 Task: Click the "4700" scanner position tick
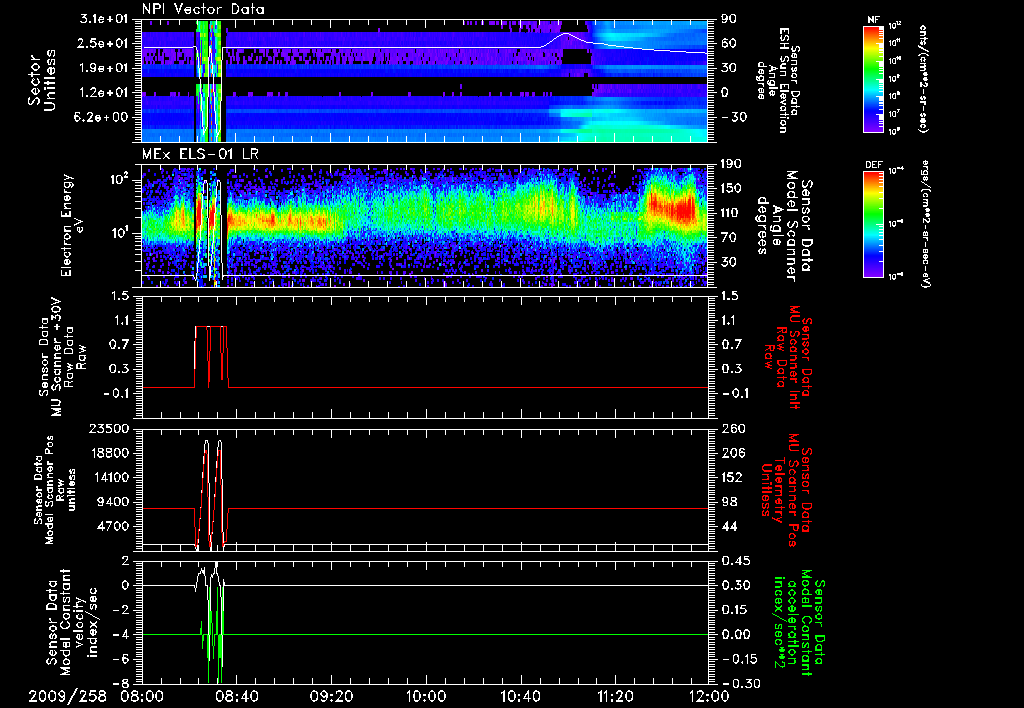(112, 526)
